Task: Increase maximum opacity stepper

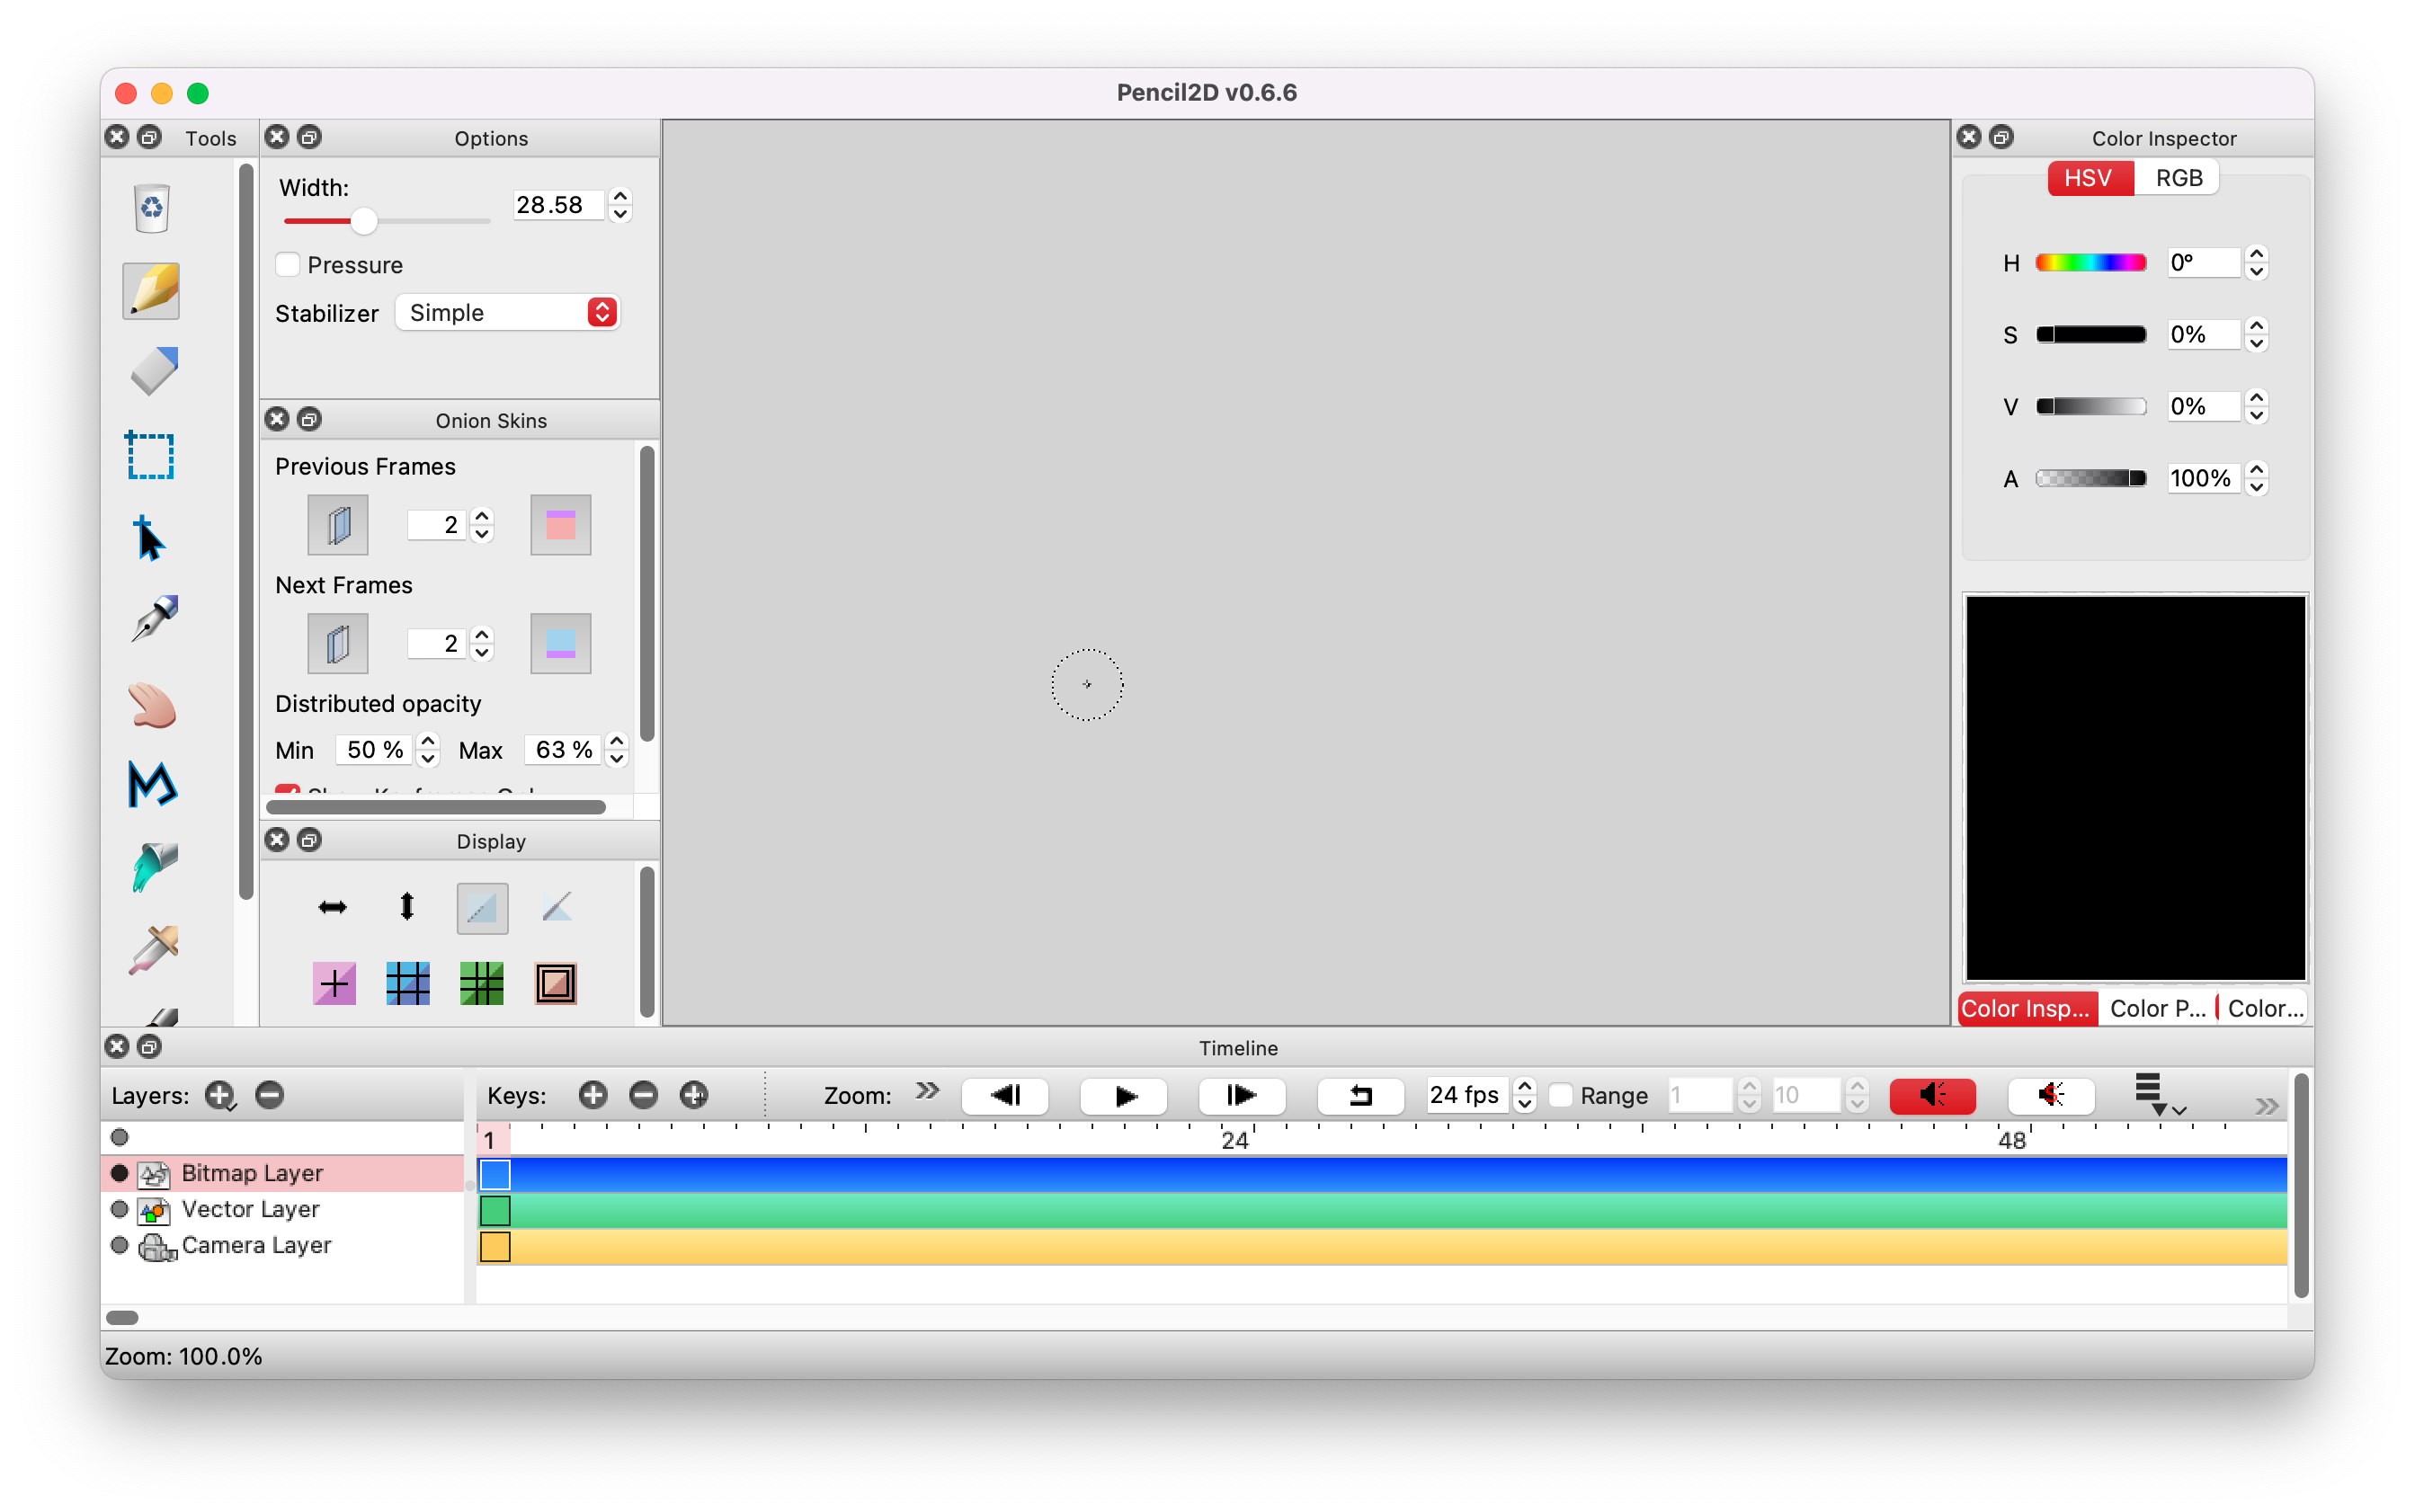Action: 617,741
